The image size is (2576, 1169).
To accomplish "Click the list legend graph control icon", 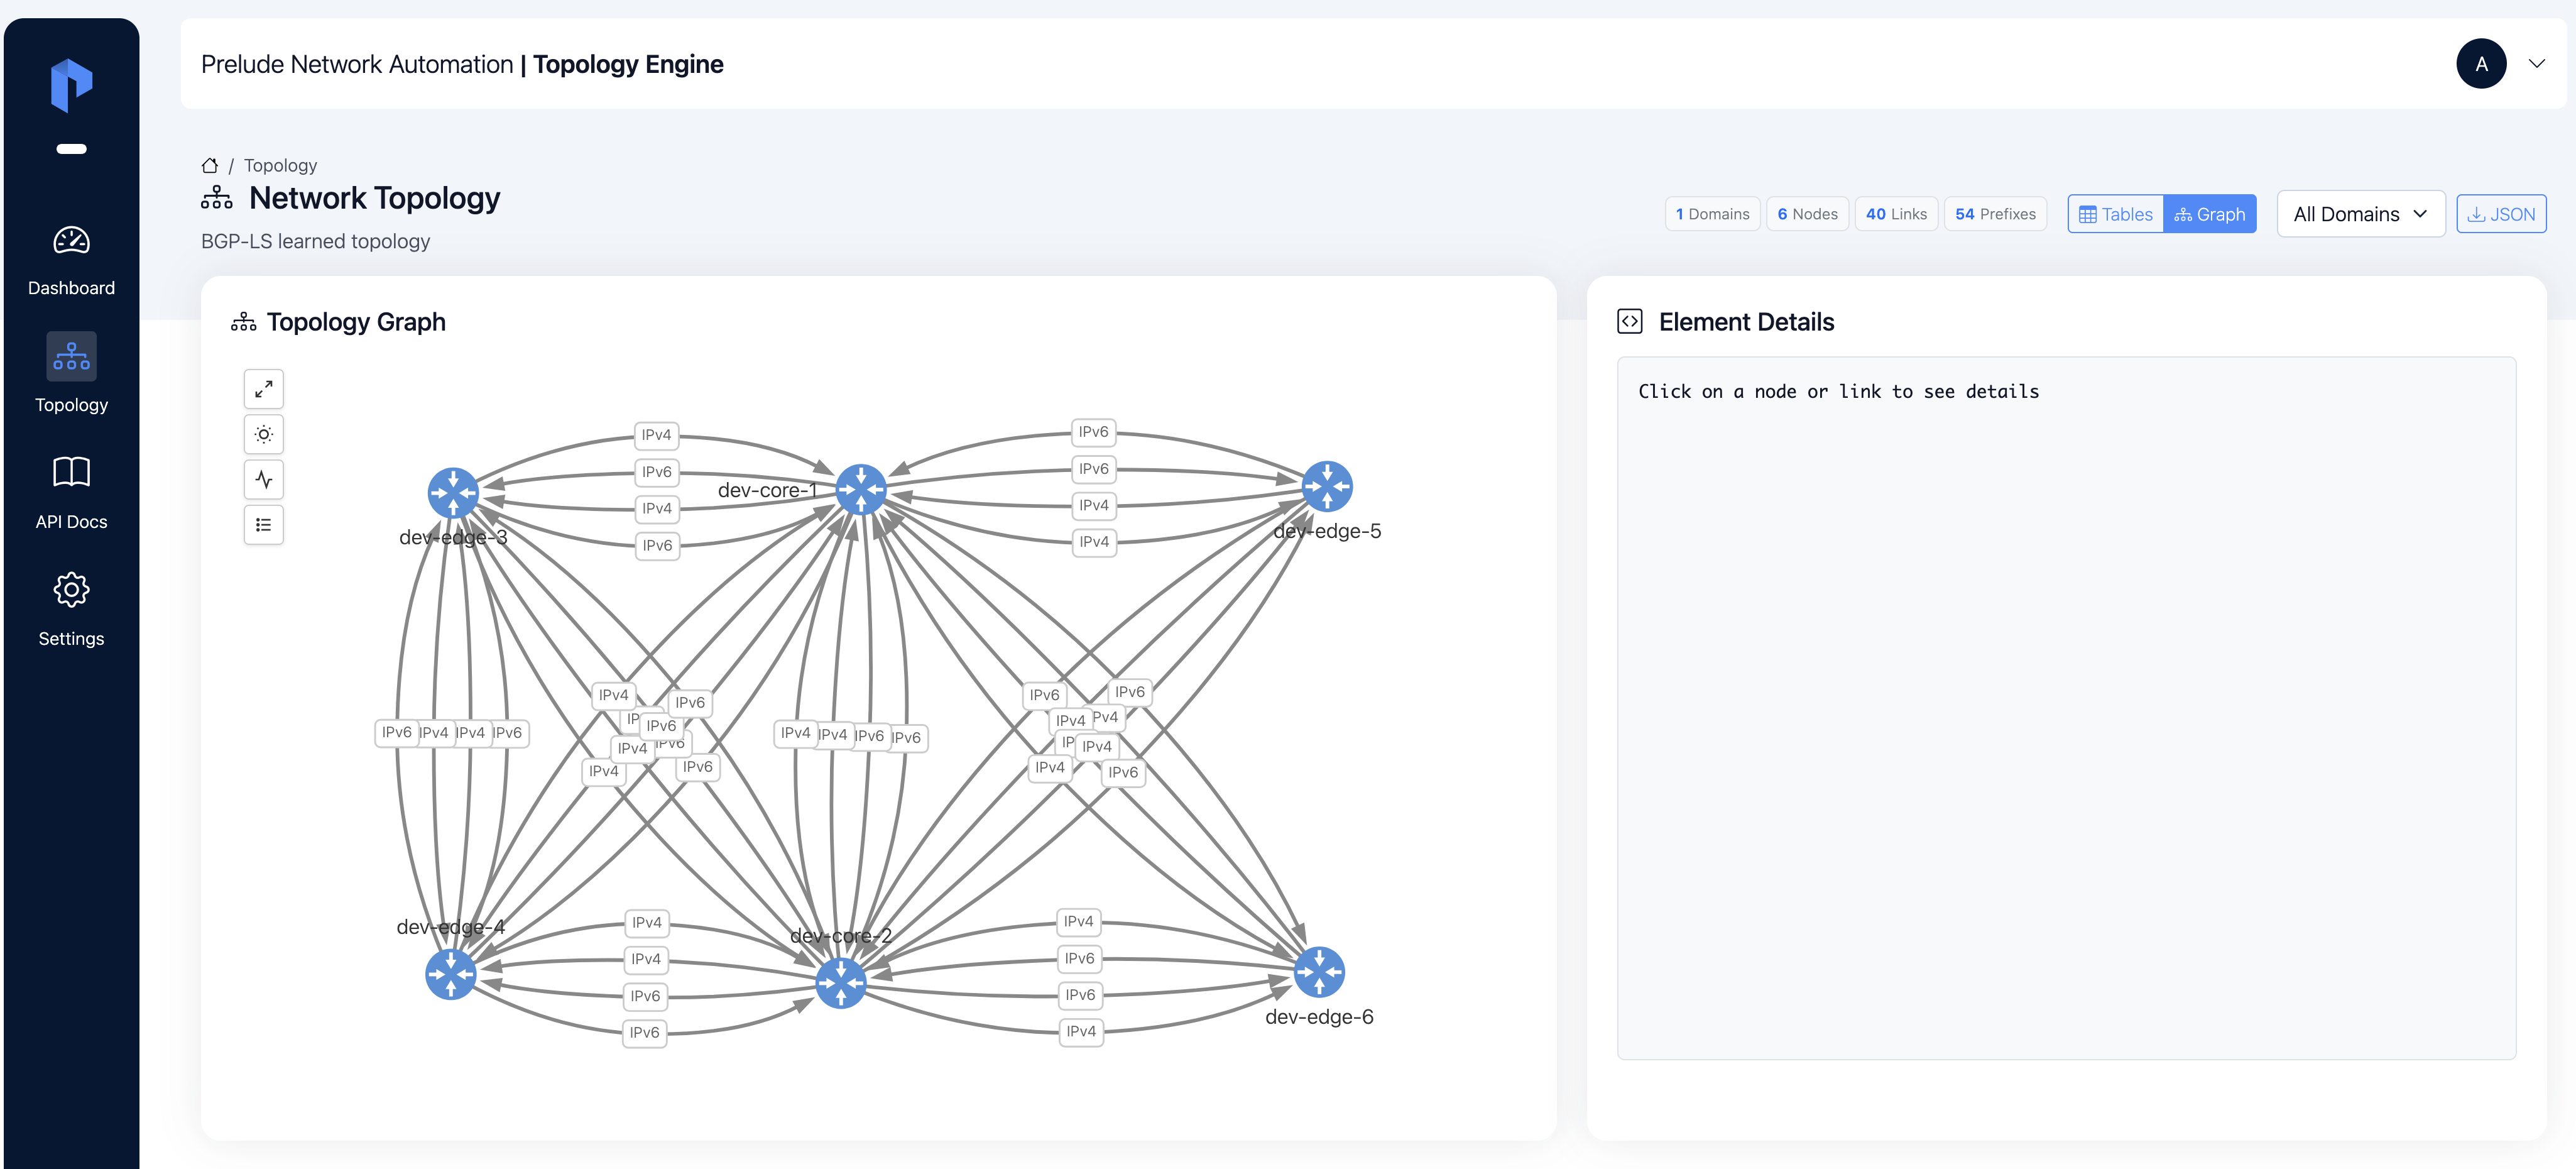I will click(x=264, y=524).
